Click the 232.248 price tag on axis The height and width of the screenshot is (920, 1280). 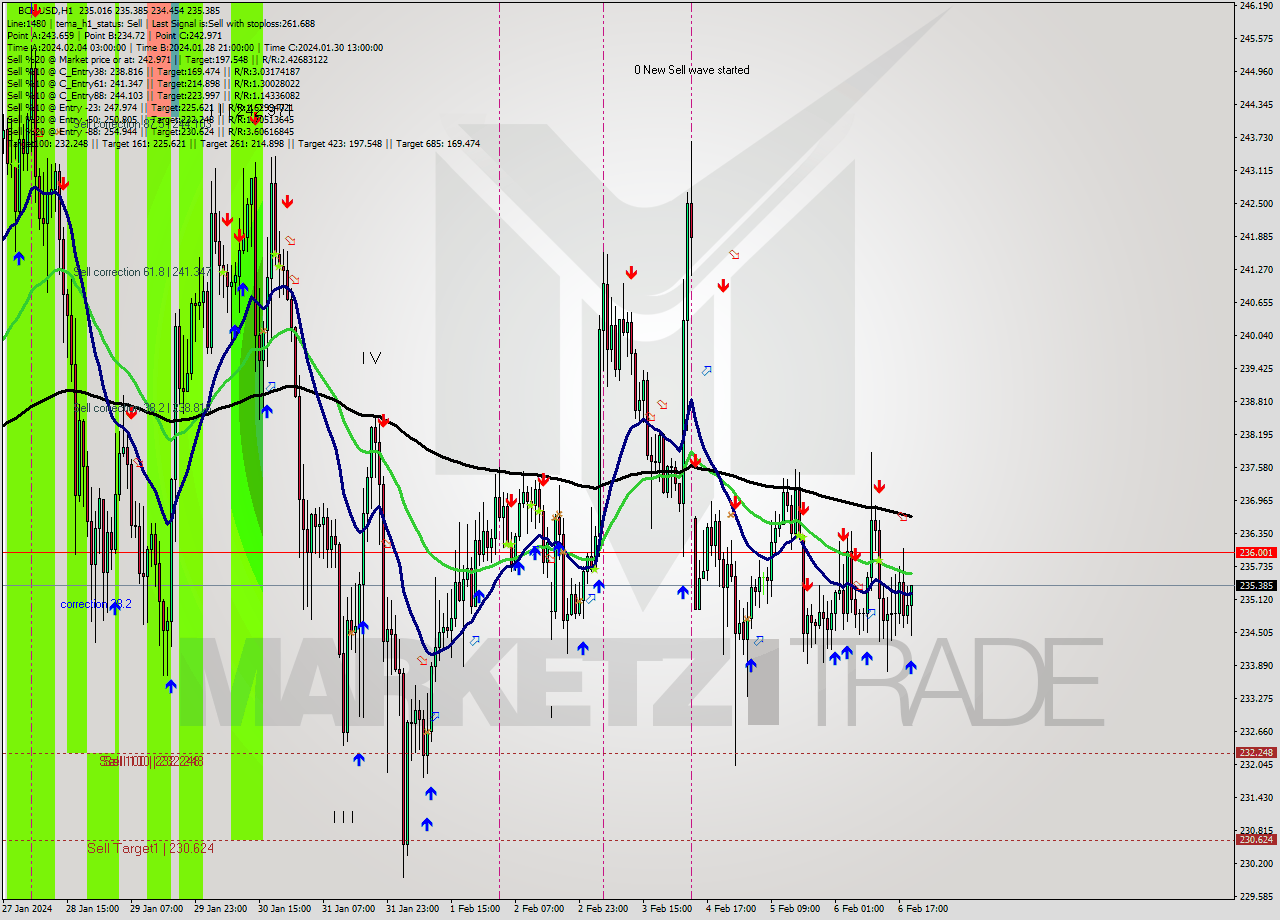click(x=1256, y=753)
